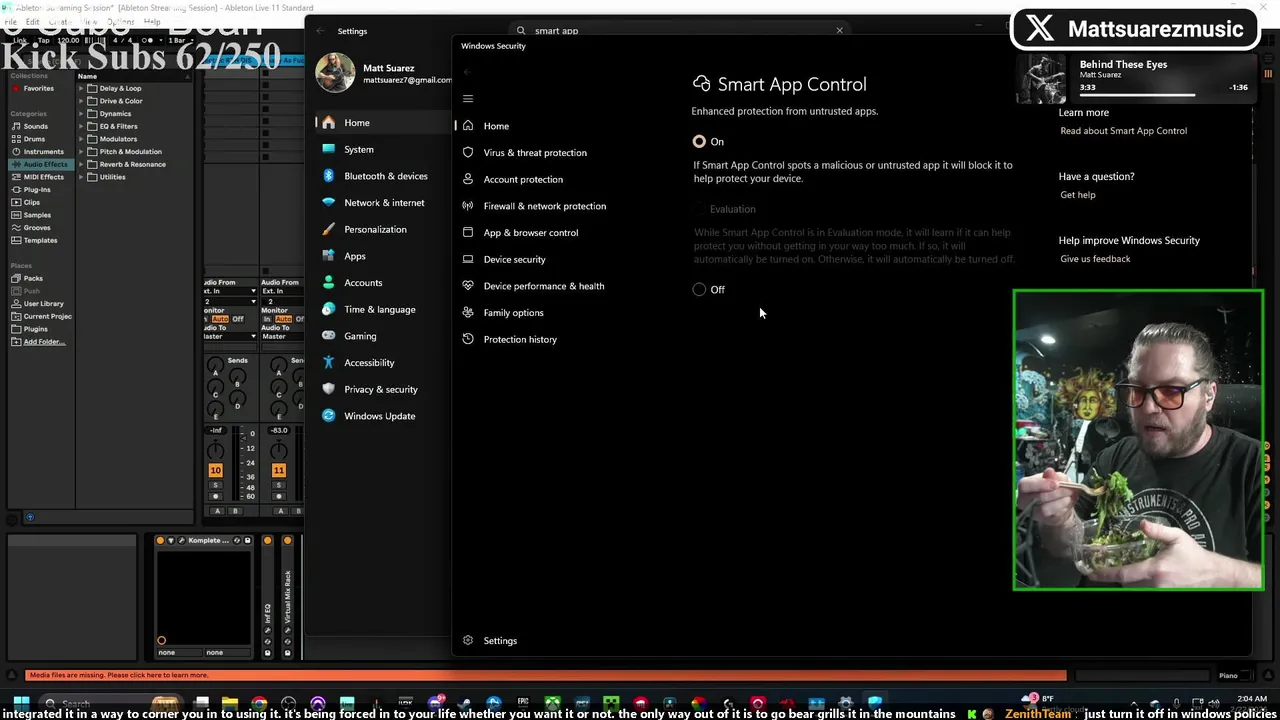Image resolution: width=1280 pixels, height=720 pixels.
Task: Select Sounds category in Ableton browser
Action: point(35,126)
